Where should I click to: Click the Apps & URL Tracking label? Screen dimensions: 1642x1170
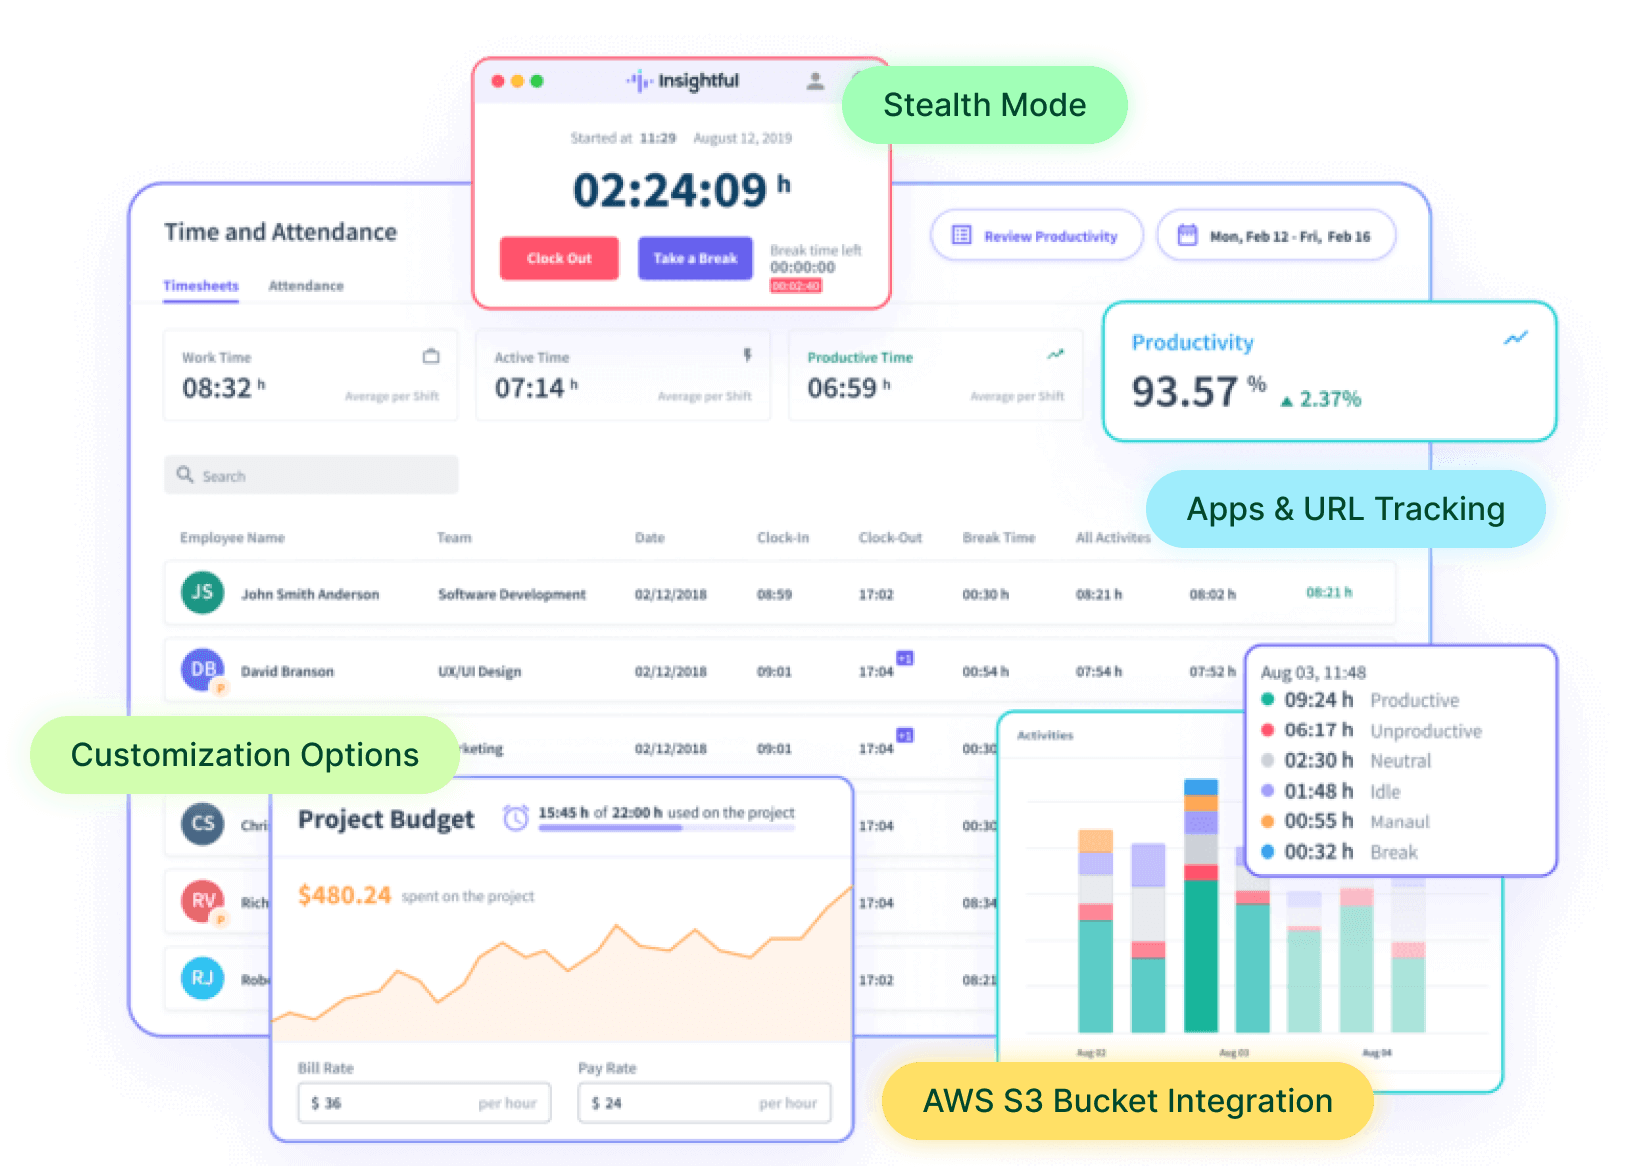click(1346, 509)
